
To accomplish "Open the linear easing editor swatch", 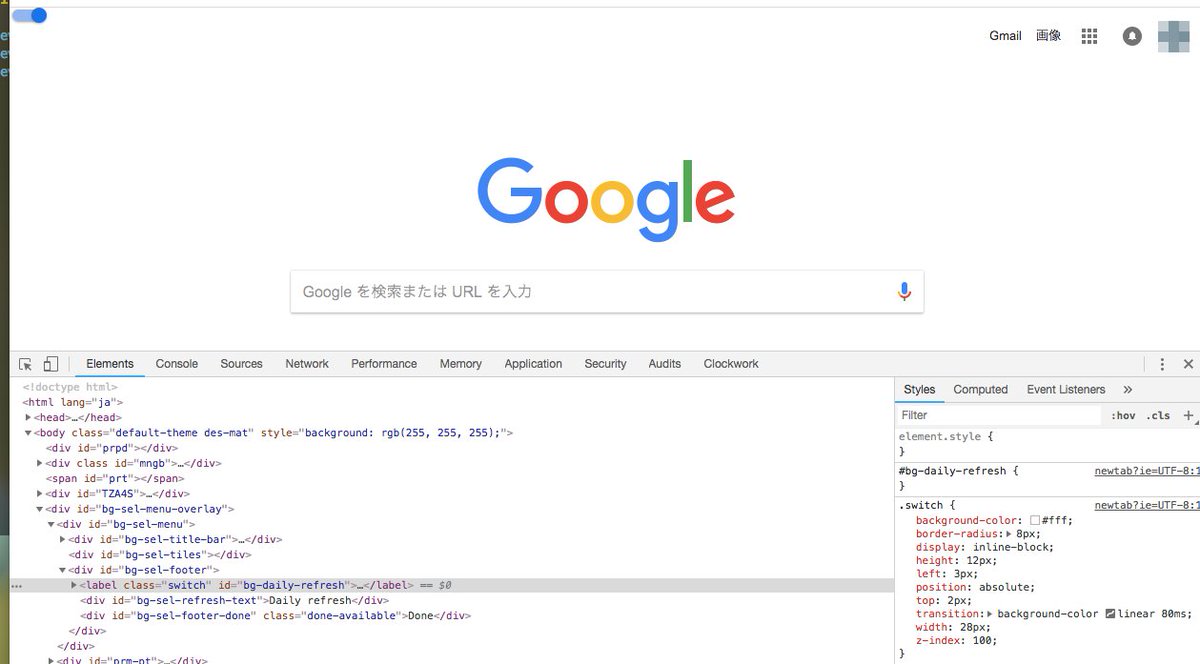I will coord(1110,614).
